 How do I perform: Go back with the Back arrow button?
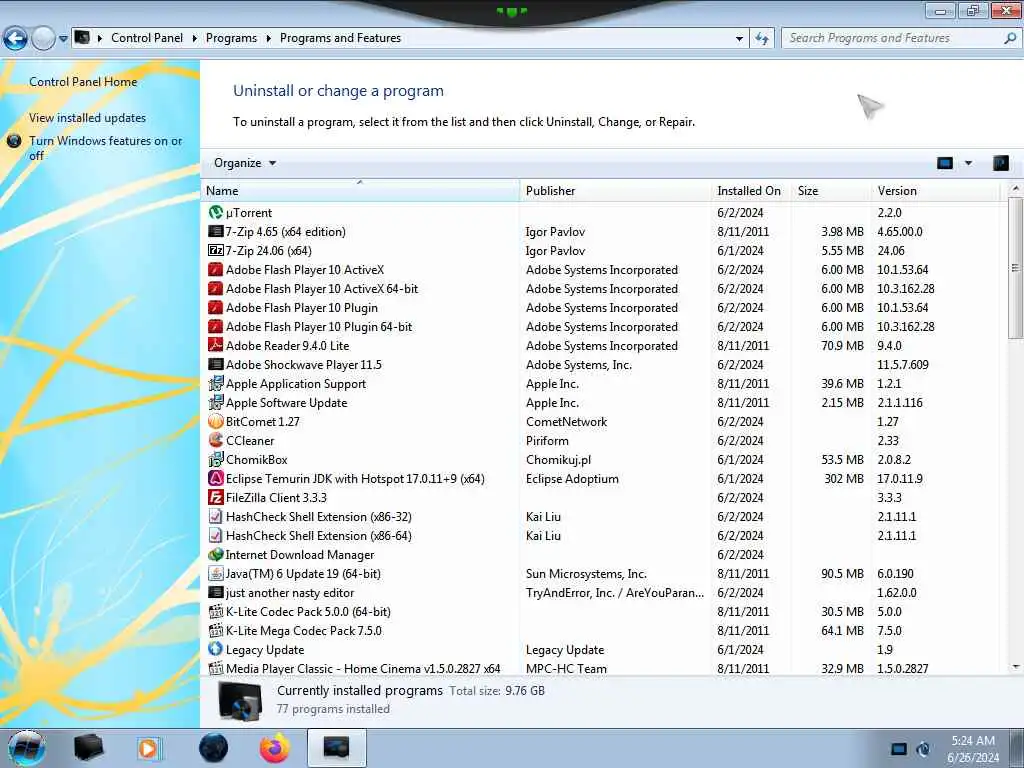(15, 39)
